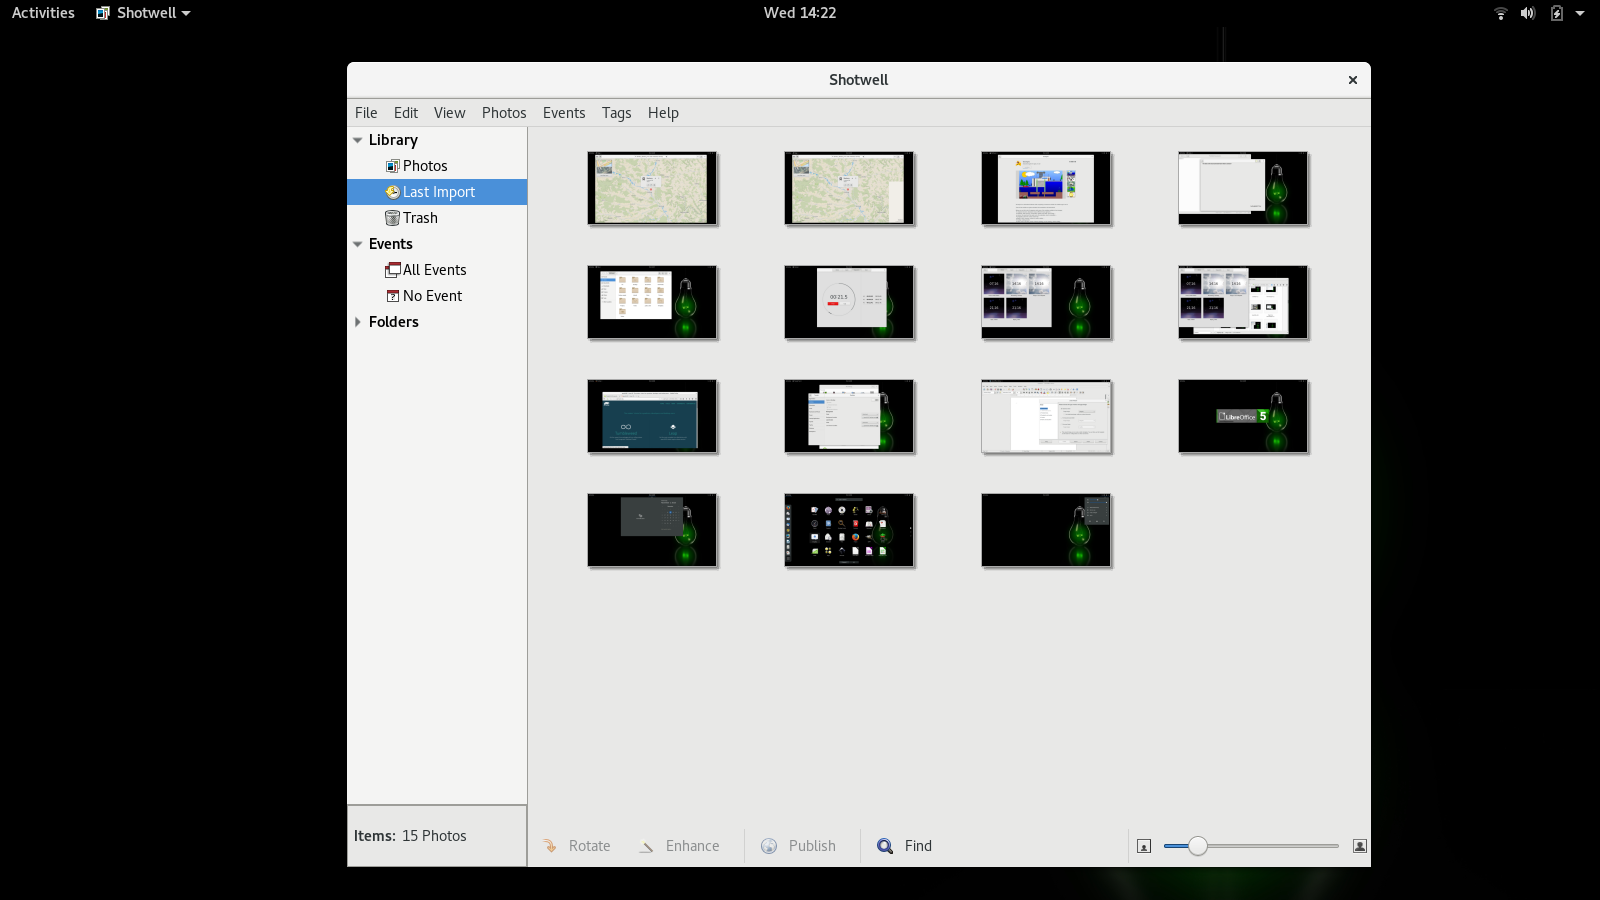
Task: Open the Trash bin icon
Action: coord(392,218)
